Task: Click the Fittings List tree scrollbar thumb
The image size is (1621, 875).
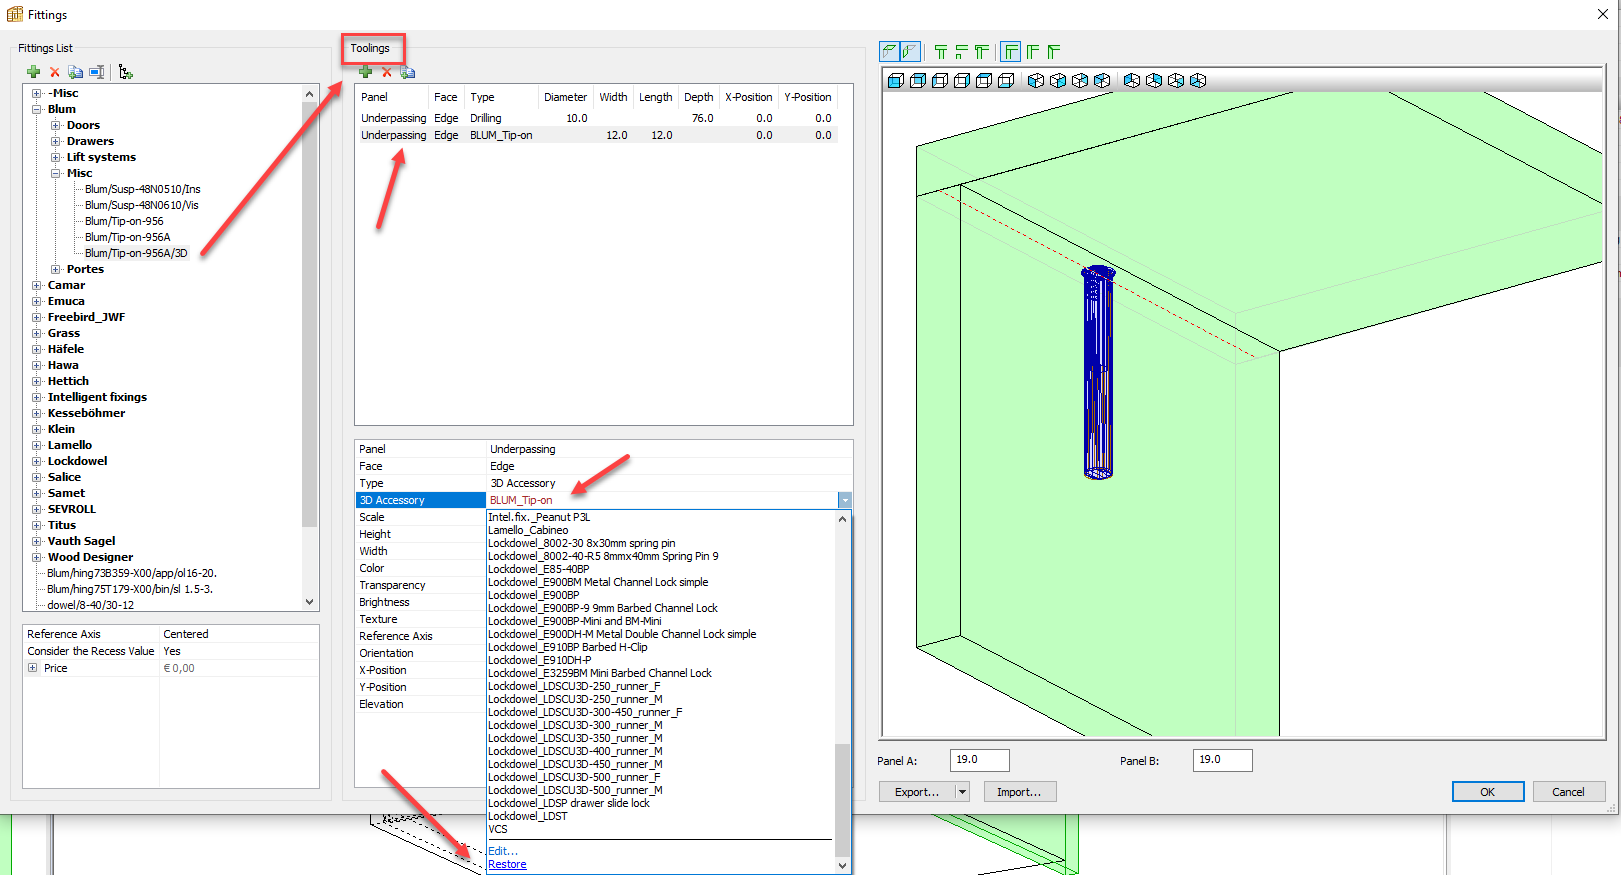Action: (x=309, y=315)
